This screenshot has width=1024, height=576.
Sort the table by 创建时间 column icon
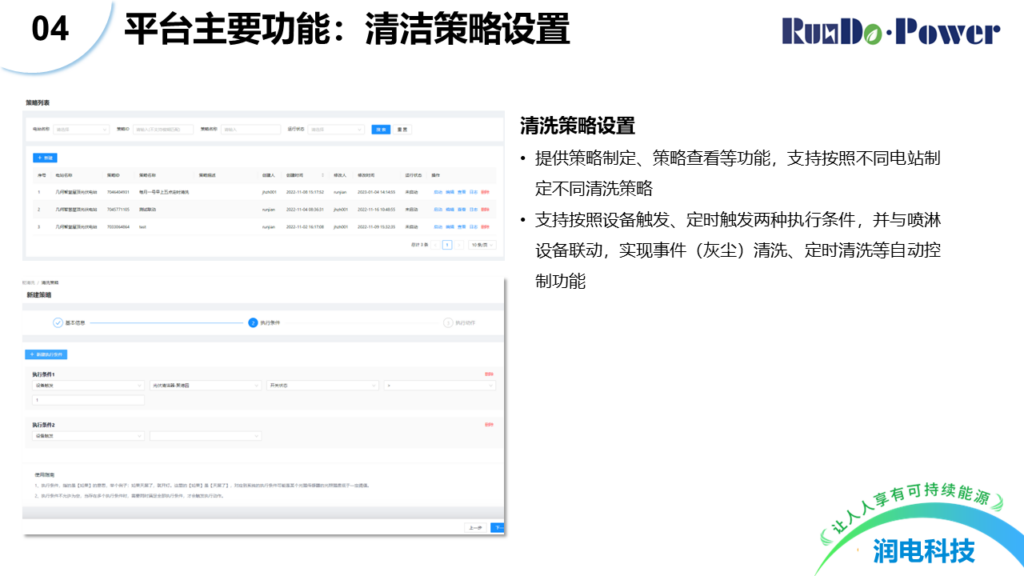pos(323,175)
